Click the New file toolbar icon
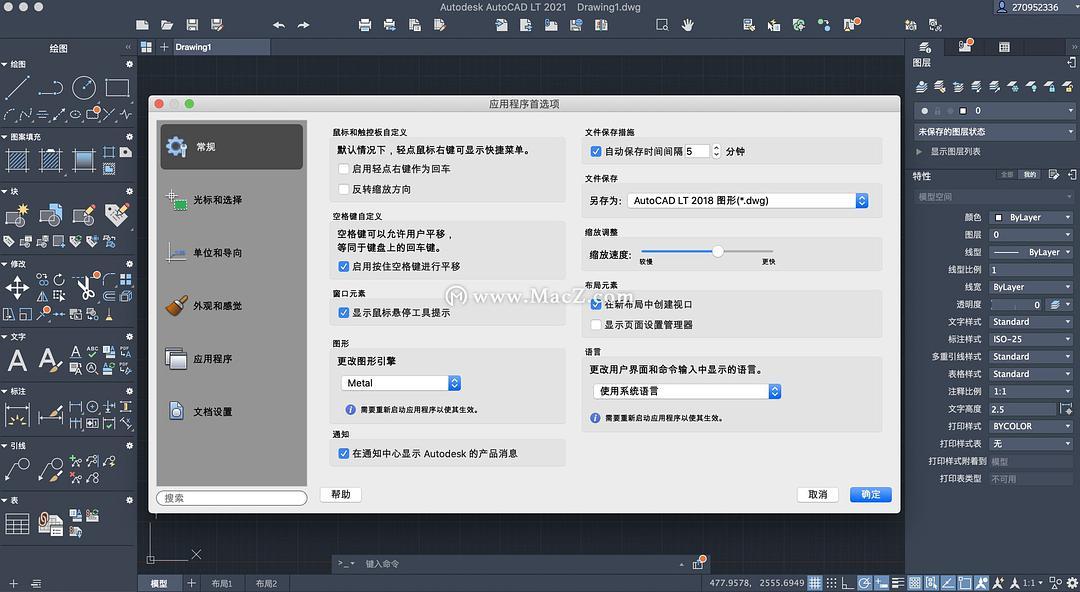The width and height of the screenshot is (1080, 592). point(142,25)
